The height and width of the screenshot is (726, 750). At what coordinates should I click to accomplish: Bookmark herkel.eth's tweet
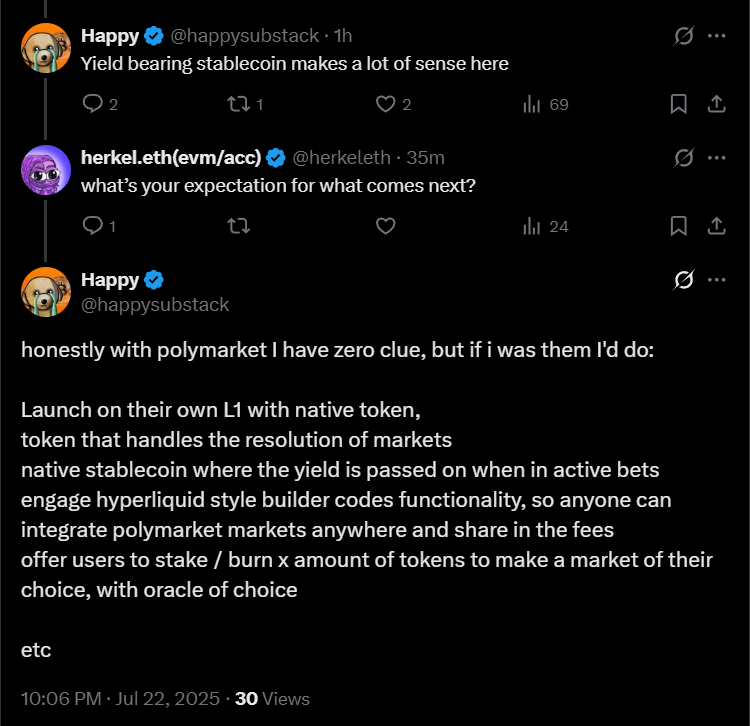678,226
